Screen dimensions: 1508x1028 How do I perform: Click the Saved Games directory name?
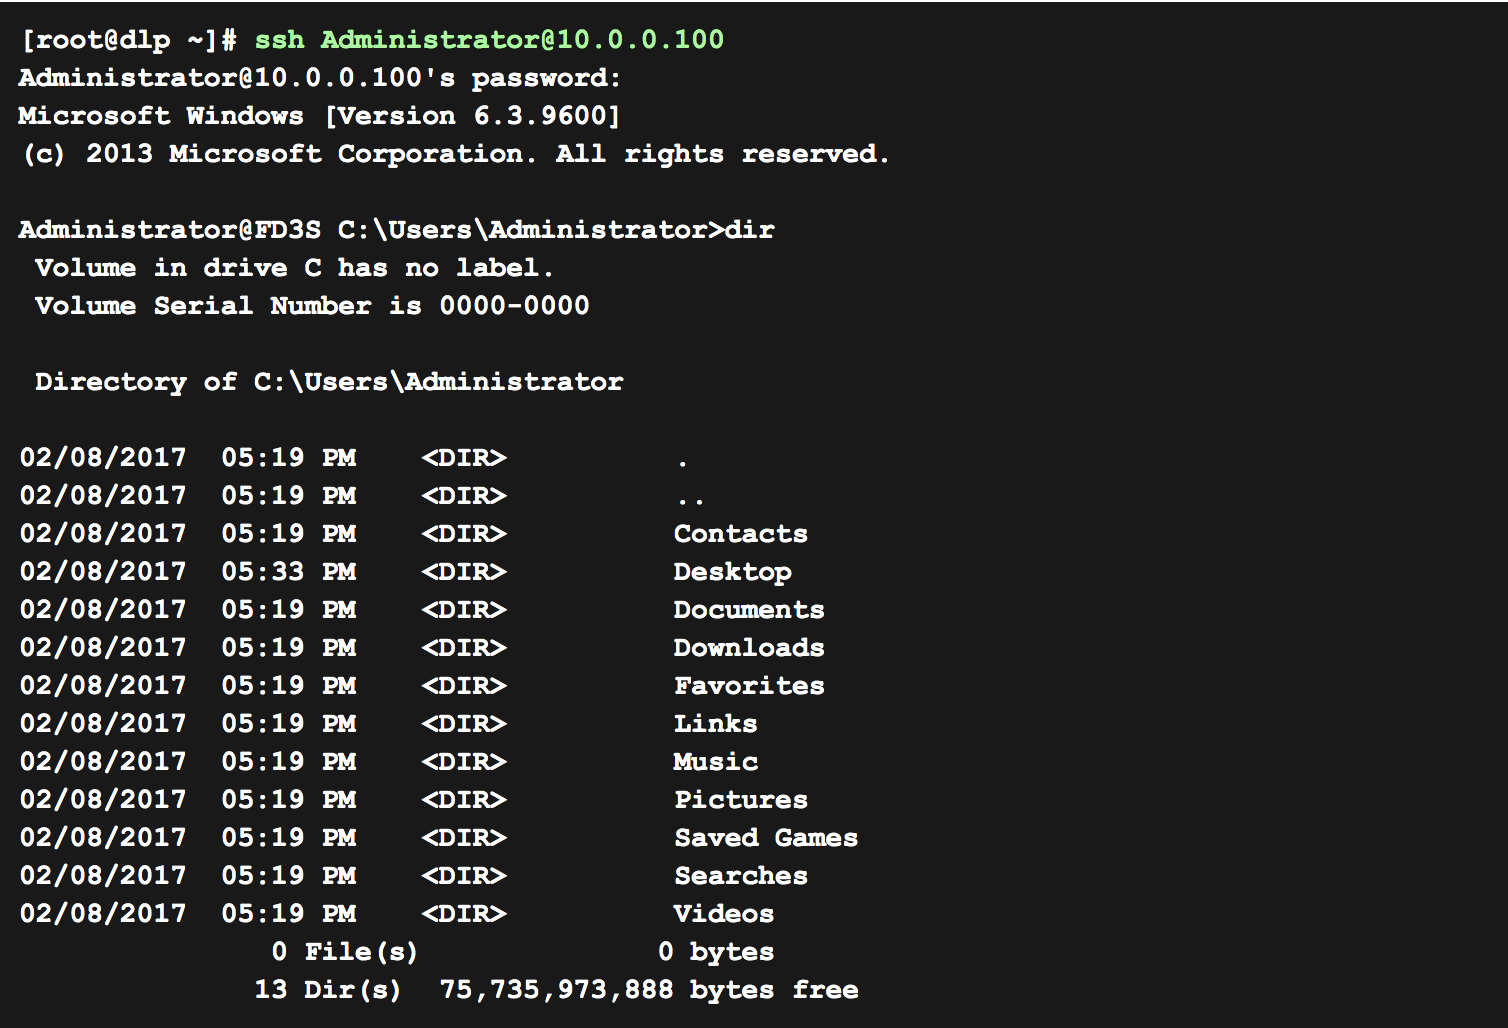(766, 838)
